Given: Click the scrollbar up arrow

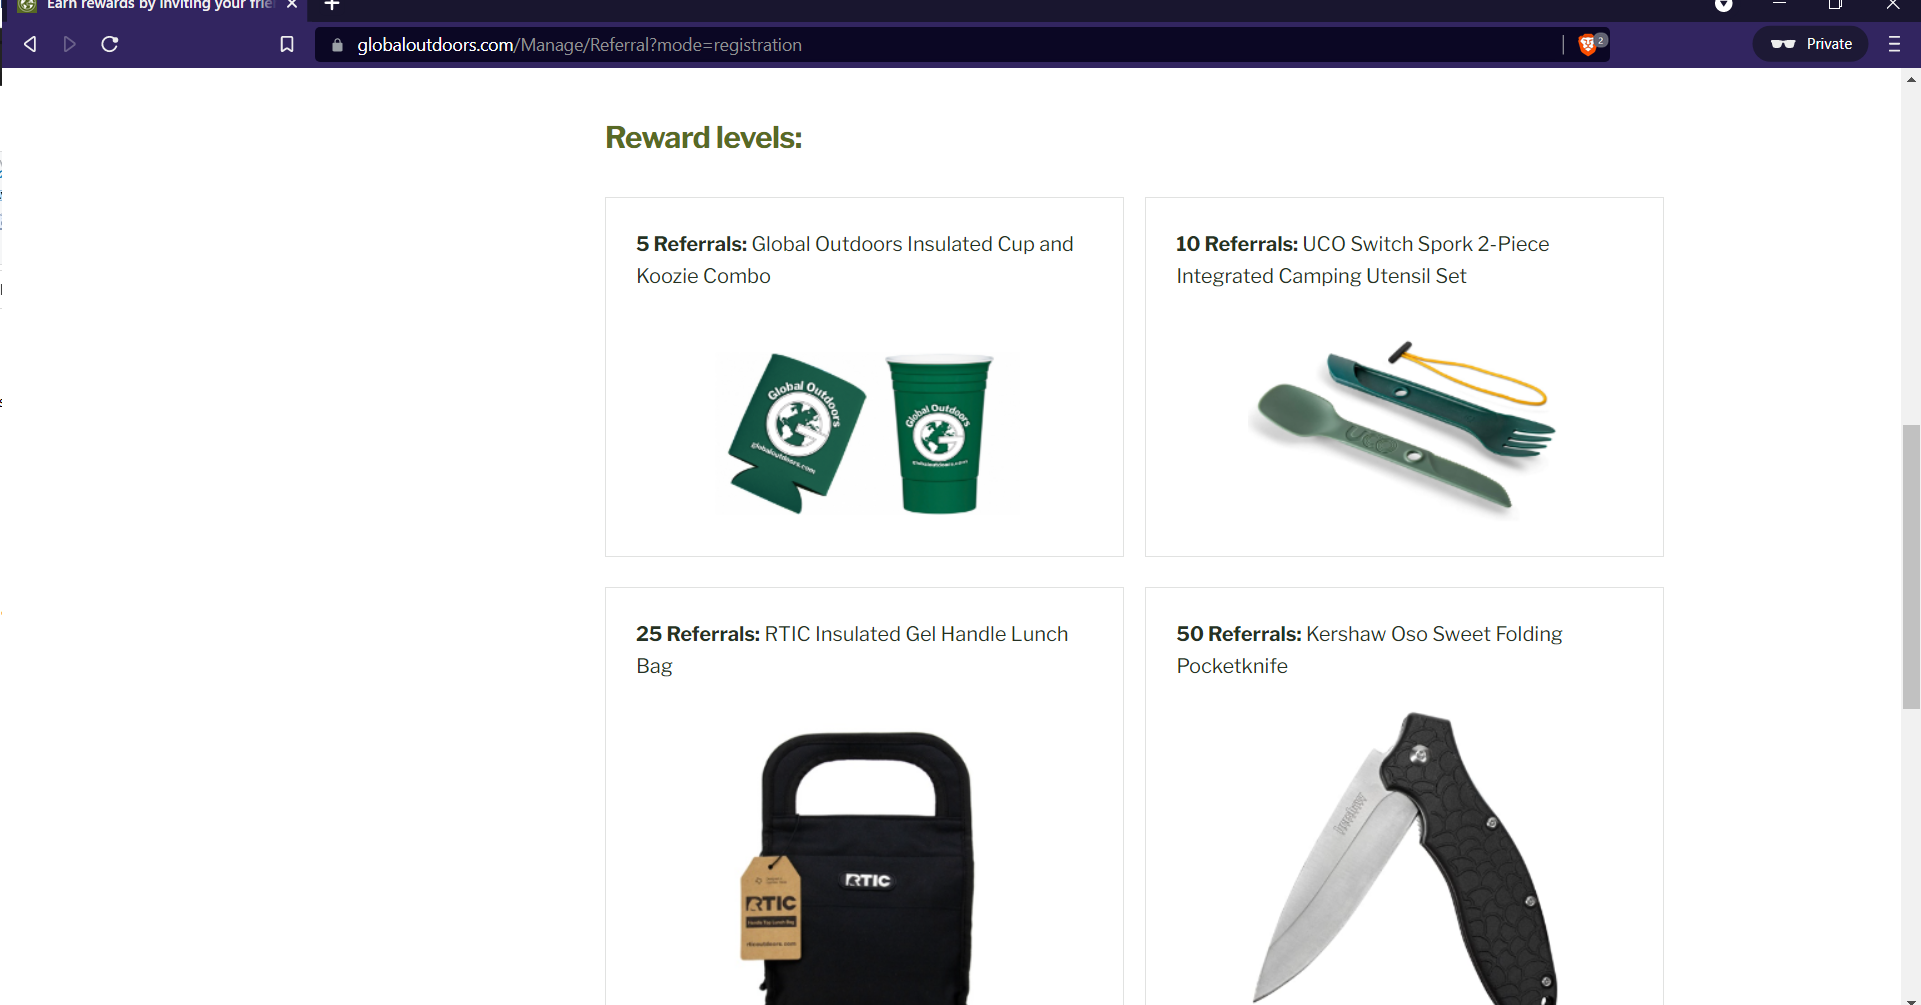Looking at the screenshot, I should pyautogui.click(x=1911, y=79).
